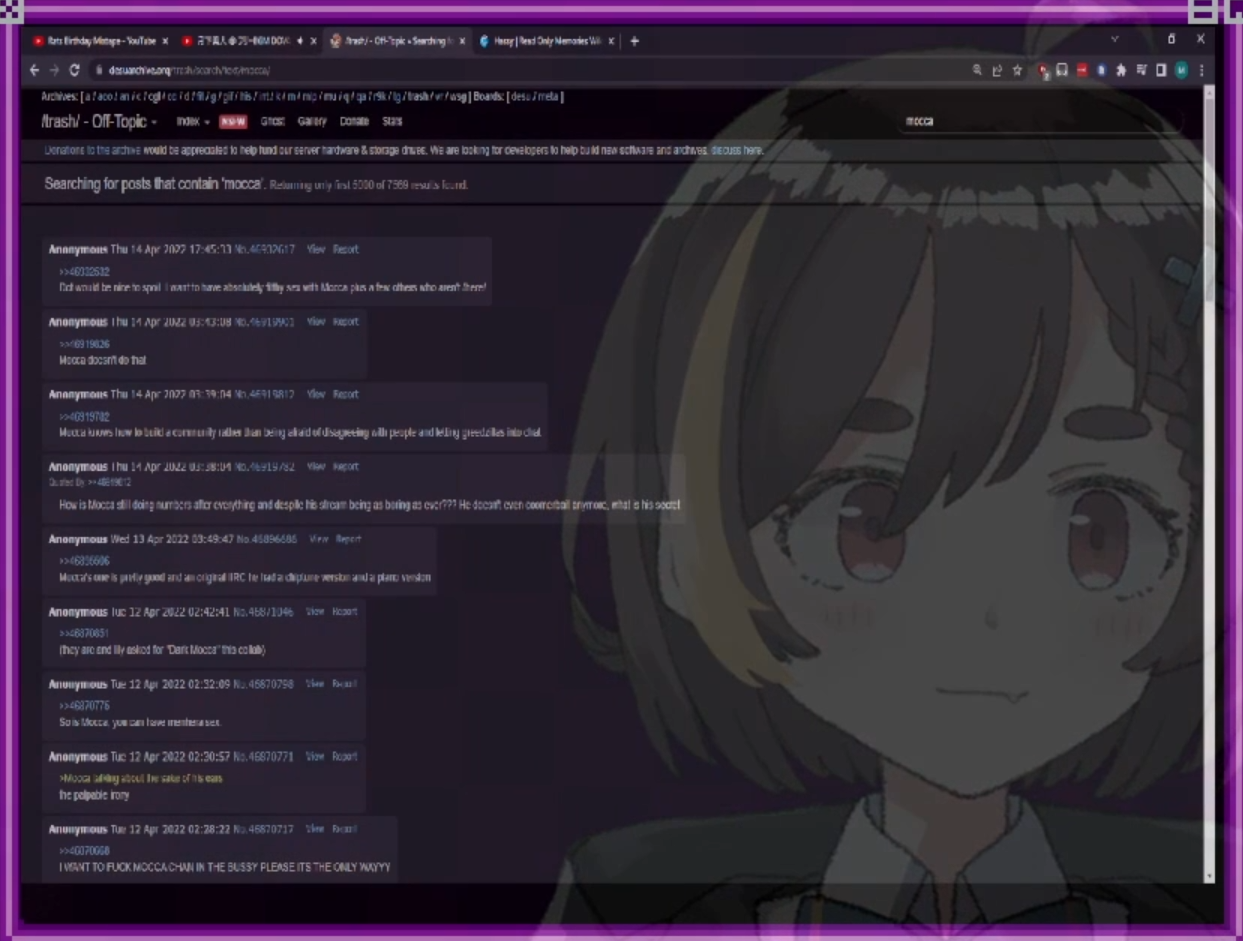Click the 'Searching for posts that contain' heading

pyautogui.click(x=155, y=184)
